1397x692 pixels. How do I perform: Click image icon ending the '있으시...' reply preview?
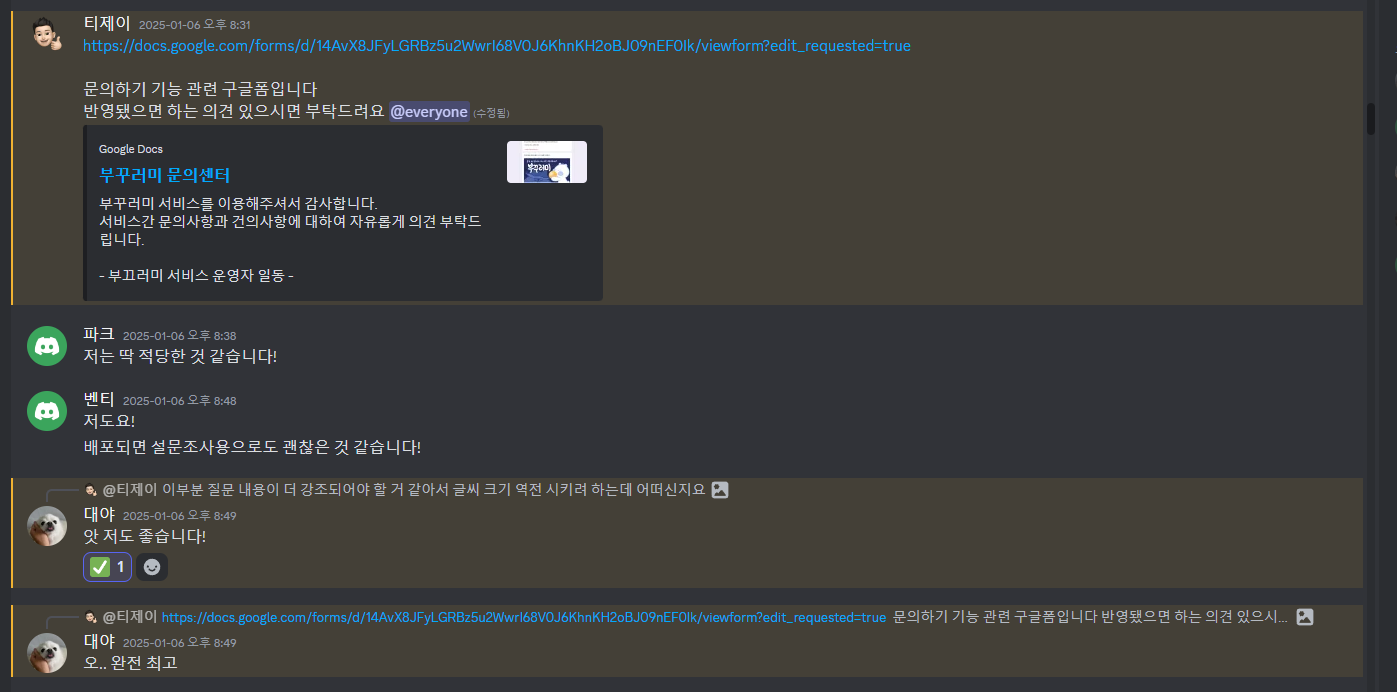tap(1305, 617)
